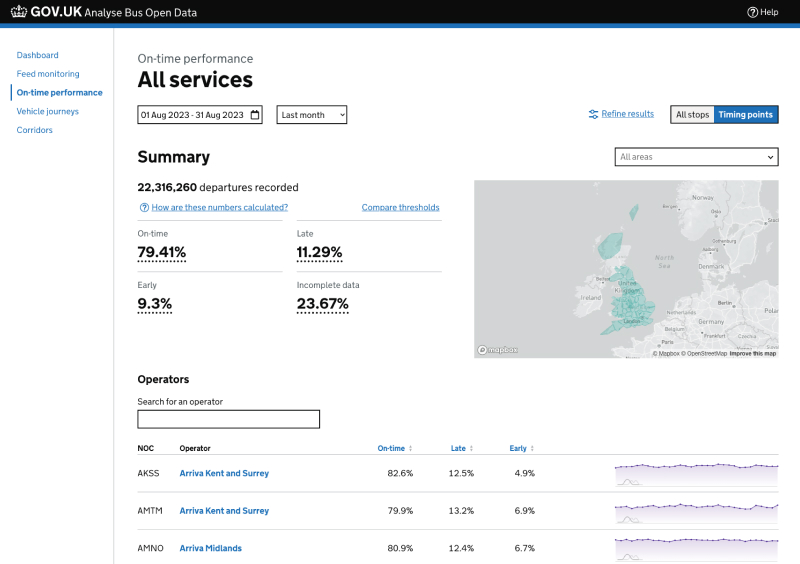Select the Timing points toggle
Screen dimensions: 800x564
pos(745,115)
